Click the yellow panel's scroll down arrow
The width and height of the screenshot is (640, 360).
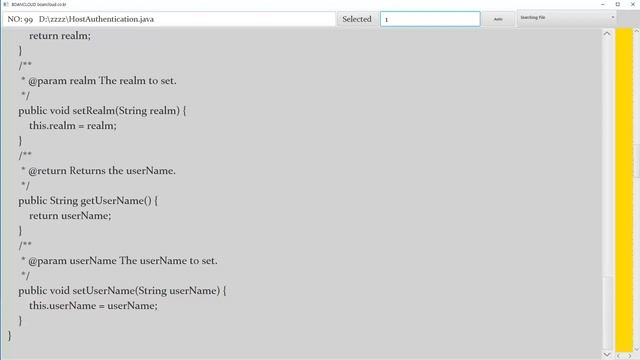tap(636, 349)
